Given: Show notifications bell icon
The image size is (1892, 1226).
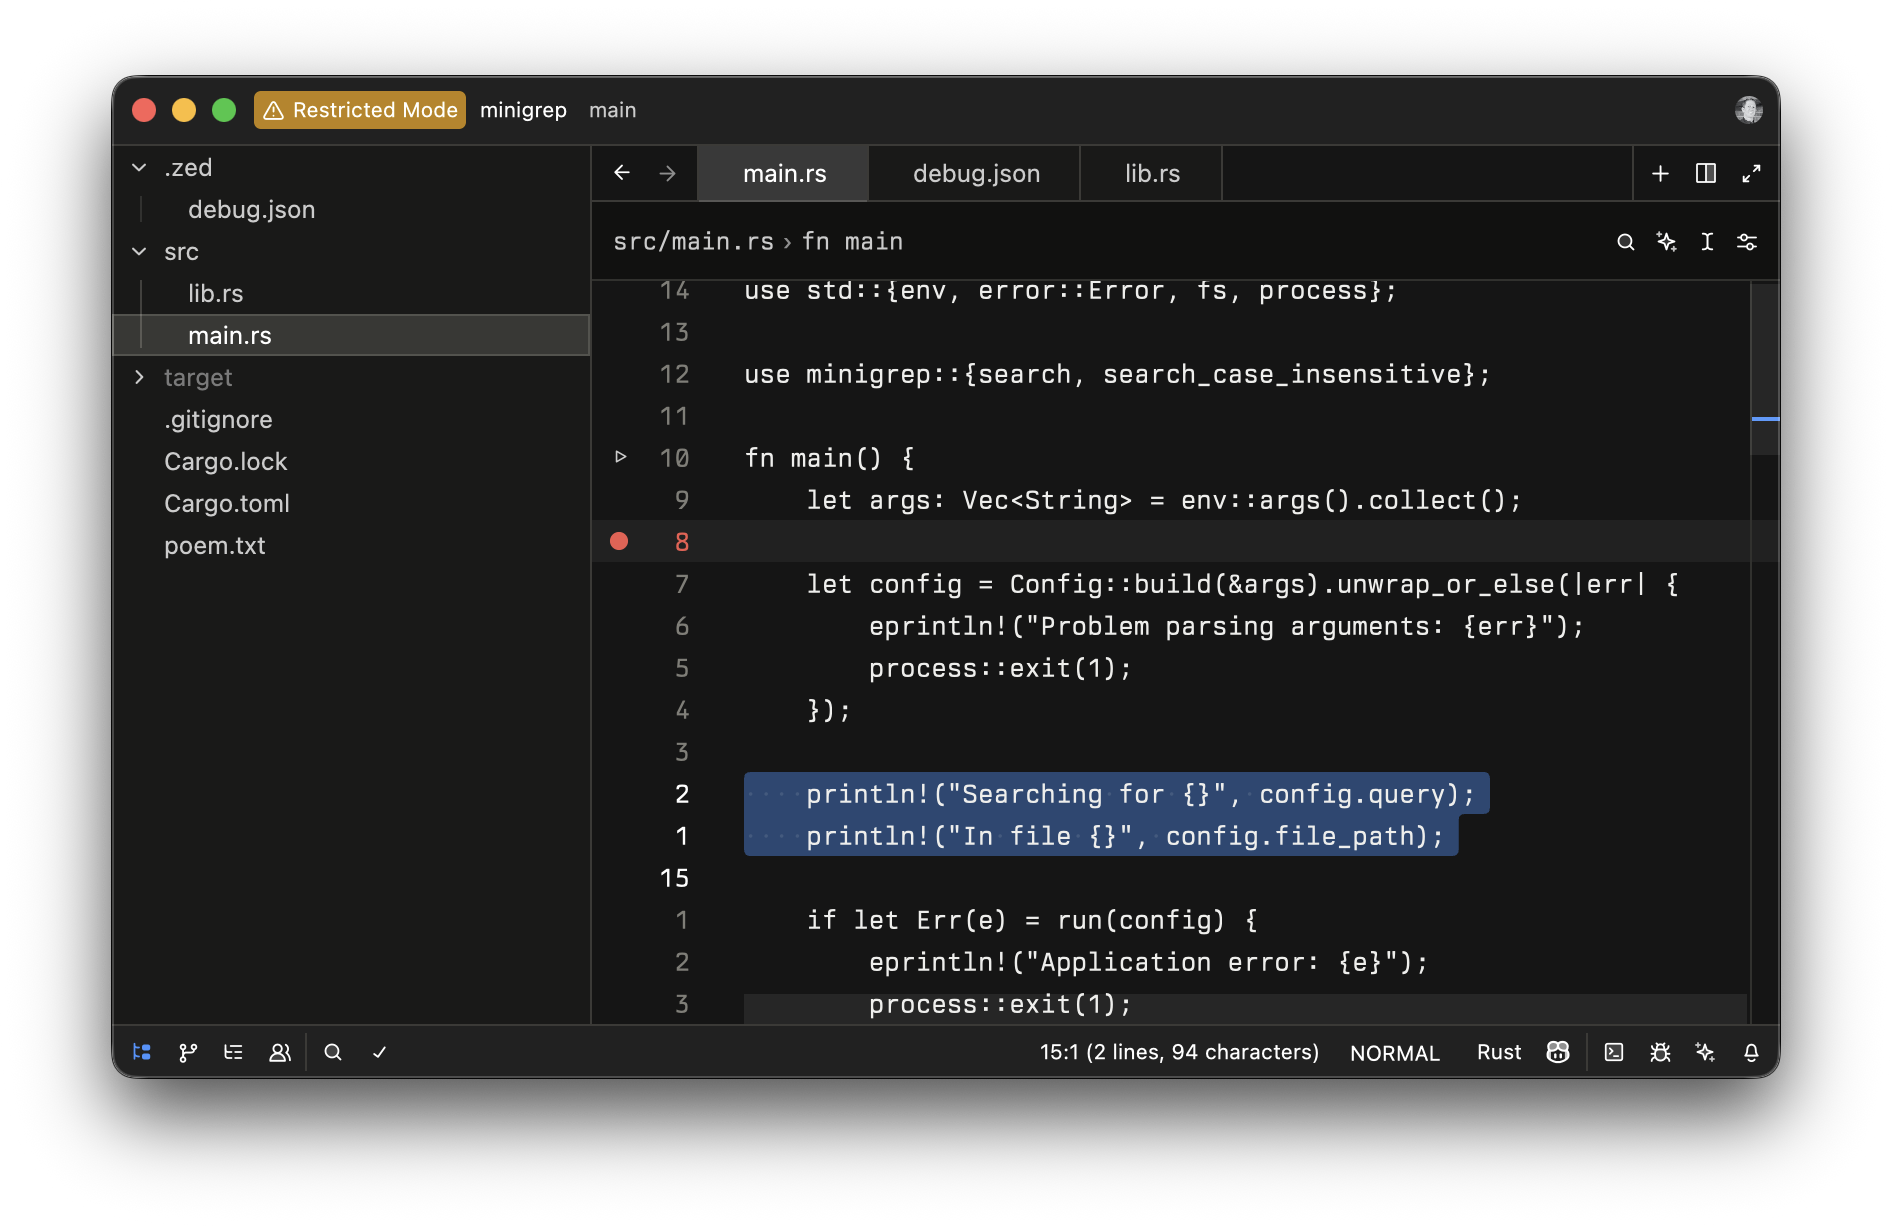Looking at the screenshot, I should point(1752,1052).
